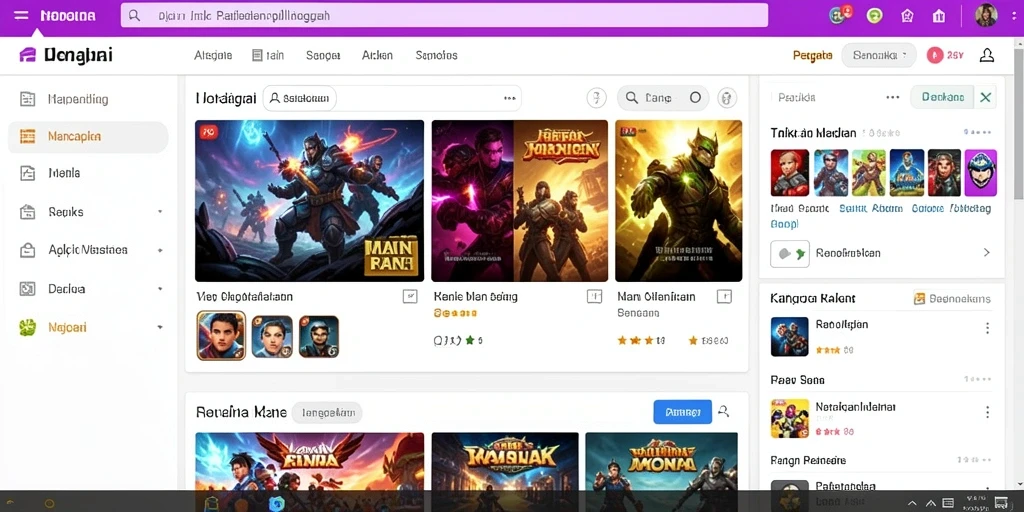Image resolution: width=1024 pixels, height=512 pixels.
Task: Open the MONA game banner
Action: point(662,461)
